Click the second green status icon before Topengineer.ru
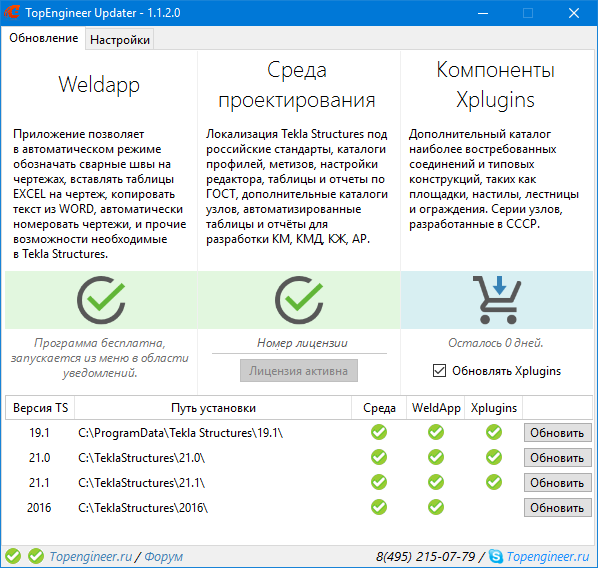Viewport: 598px width, 568px height. coord(36,556)
